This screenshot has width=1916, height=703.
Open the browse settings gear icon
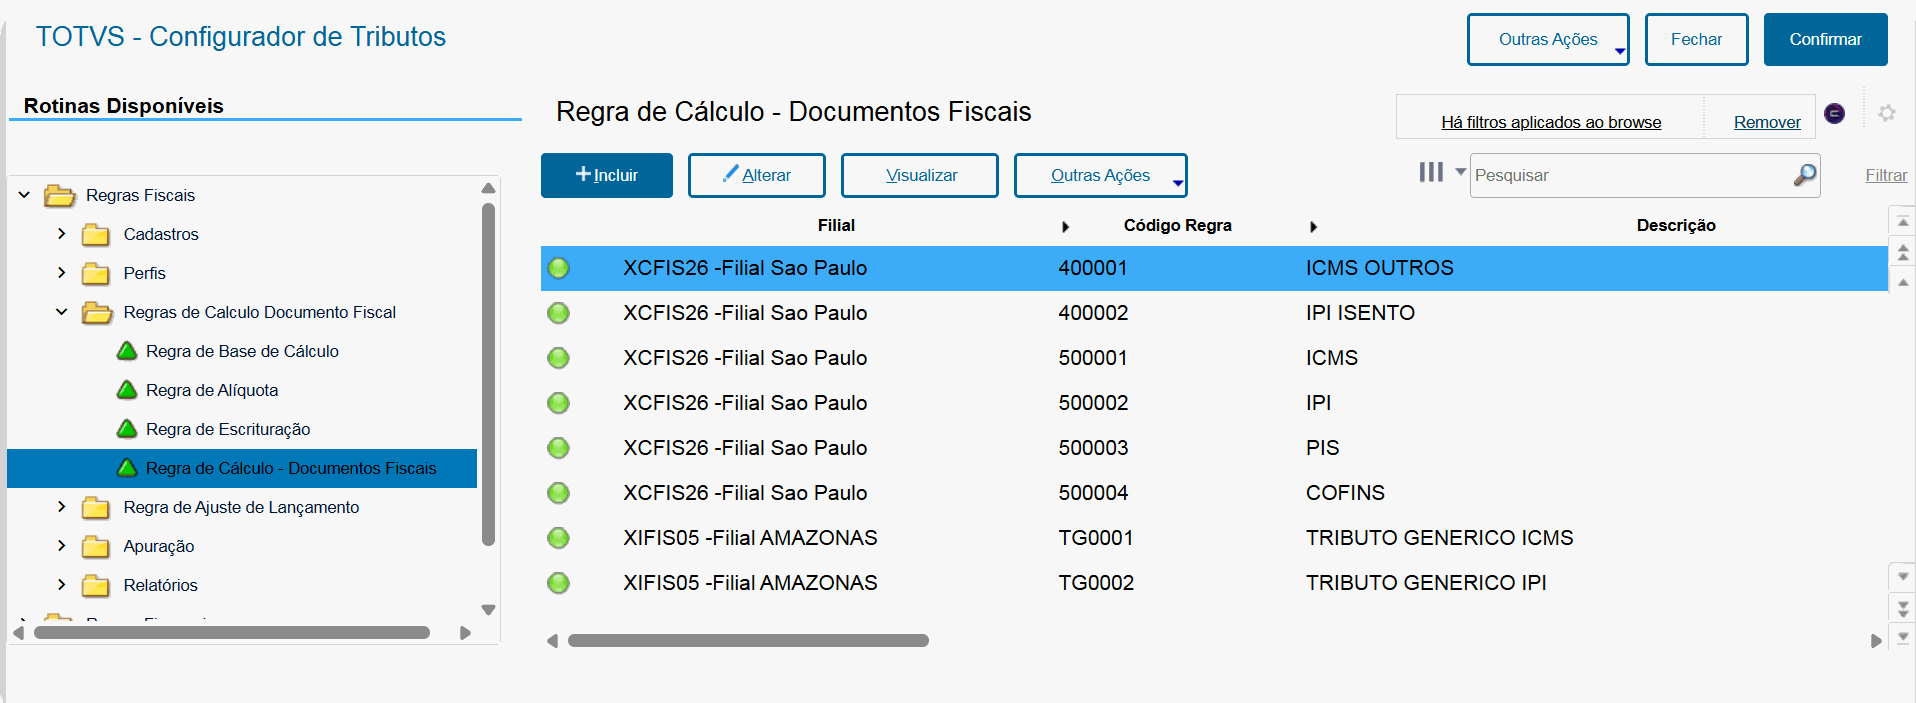point(1886,113)
